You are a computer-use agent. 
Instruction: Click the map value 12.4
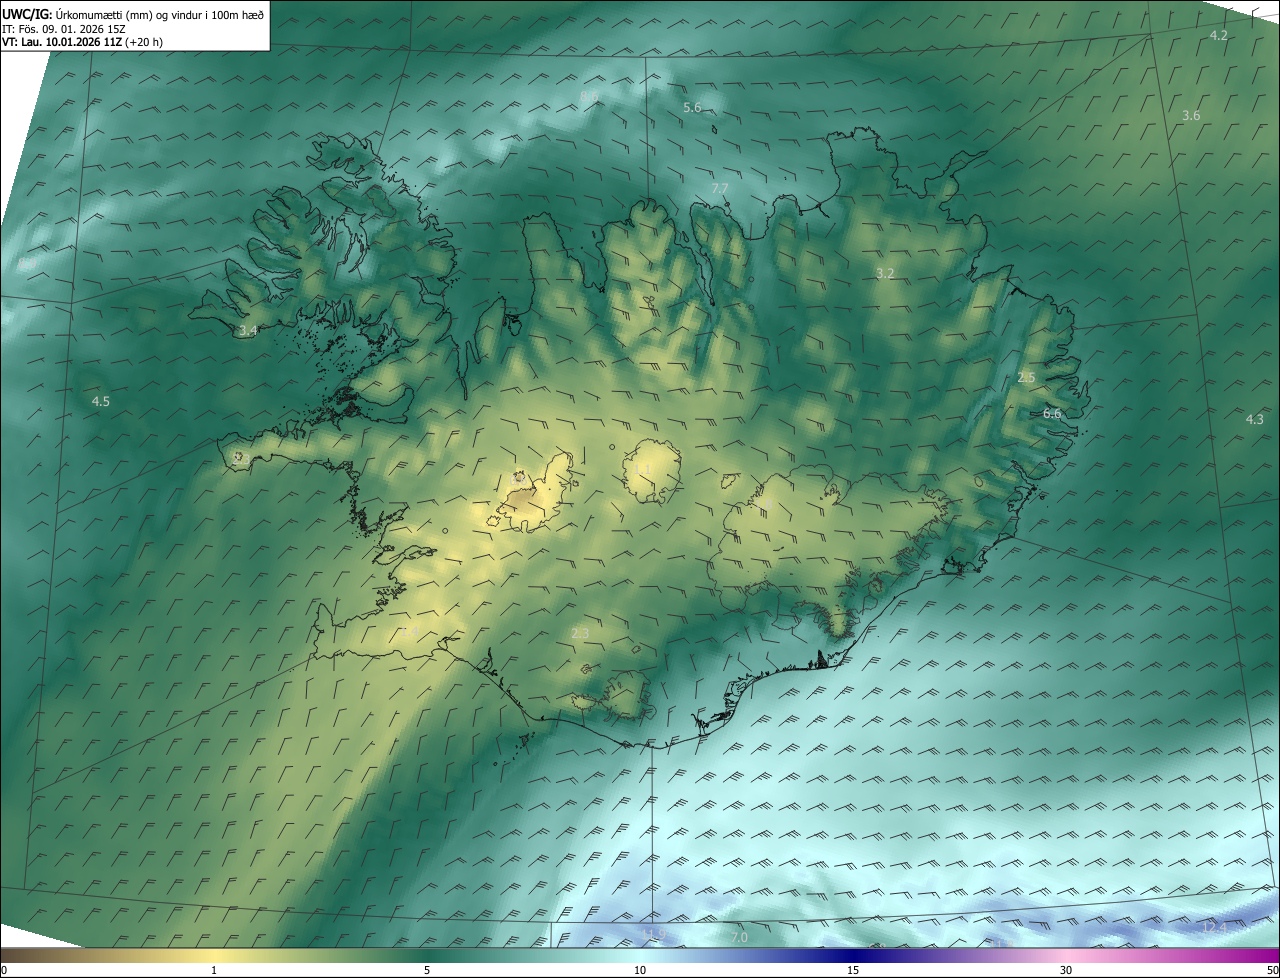1214,927
